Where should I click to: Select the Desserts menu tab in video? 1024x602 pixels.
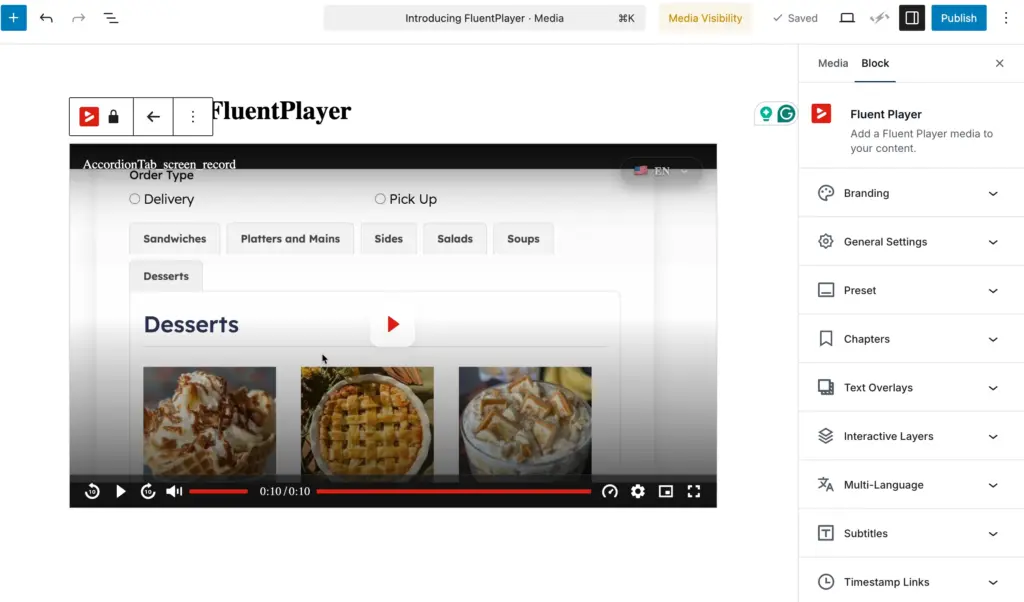[166, 275]
